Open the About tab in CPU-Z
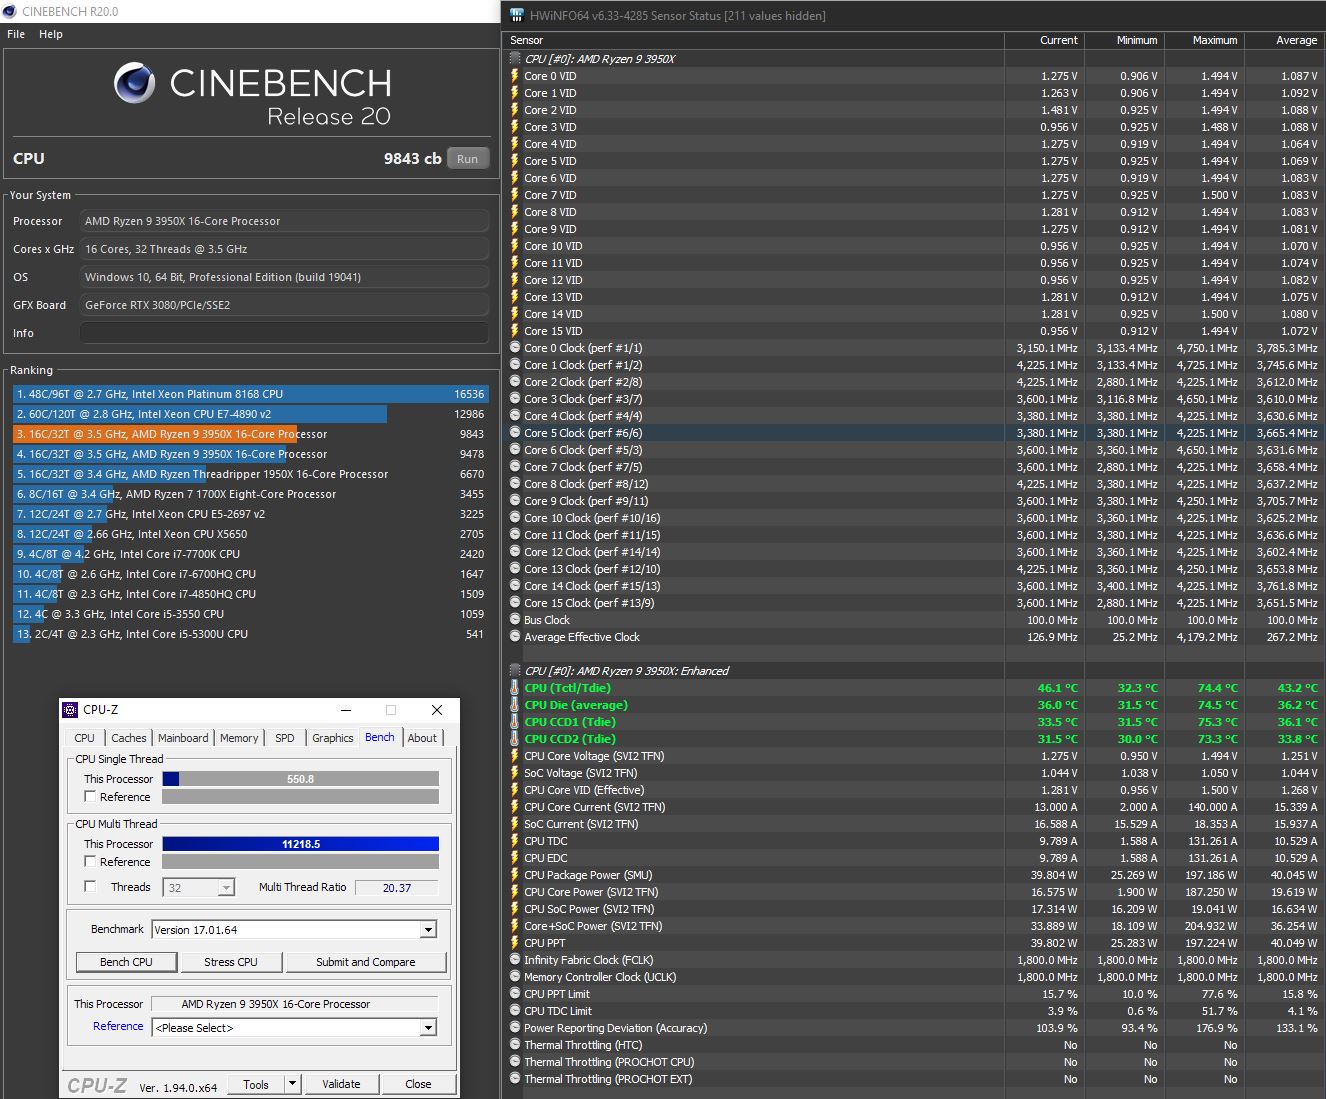Screen dimensions: 1326x1099 tap(422, 738)
